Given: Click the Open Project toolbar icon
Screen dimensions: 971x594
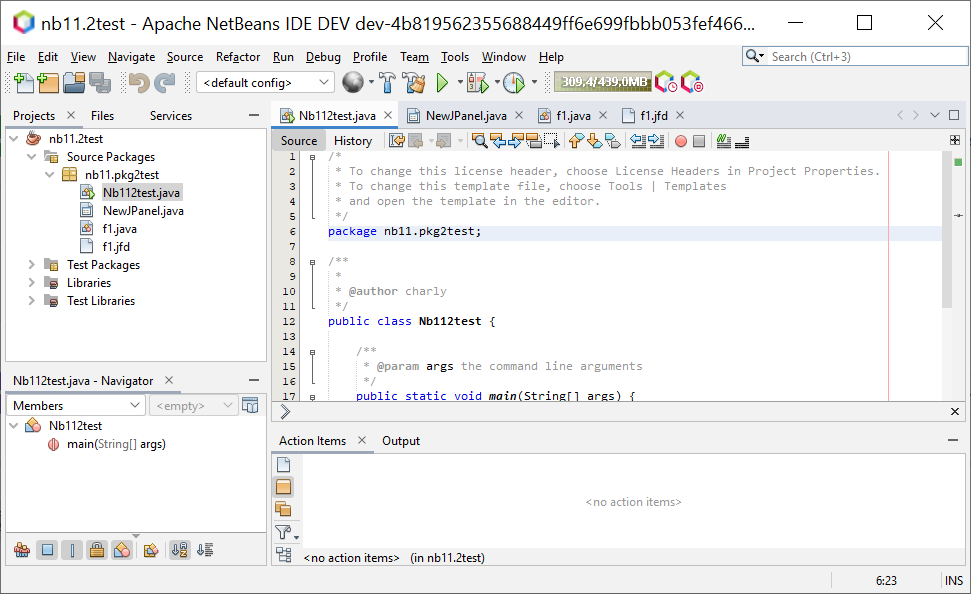Looking at the screenshot, I should (74, 82).
